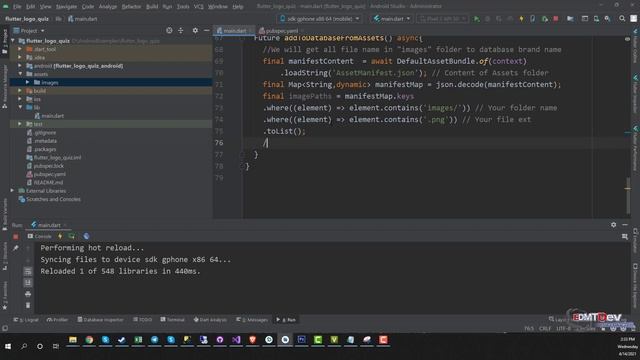Hide the Project panel with minus icon
The width and height of the screenshot is (640, 360).
click(207, 31)
